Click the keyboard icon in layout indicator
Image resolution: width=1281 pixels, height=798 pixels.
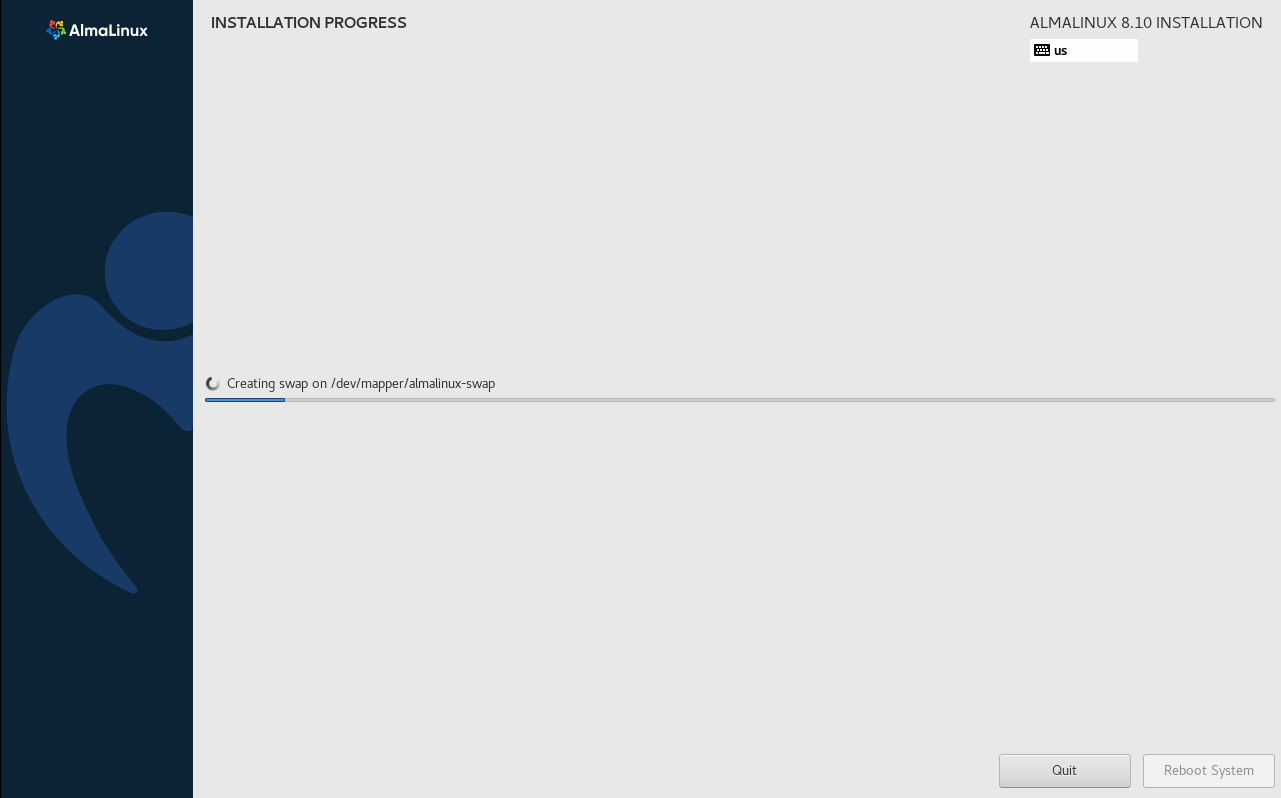click(x=1042, y=50)
